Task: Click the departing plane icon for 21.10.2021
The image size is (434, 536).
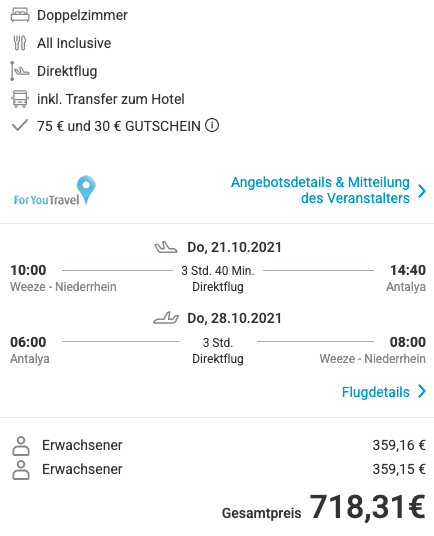Action: pyautogui.click(x=166, y=247)
